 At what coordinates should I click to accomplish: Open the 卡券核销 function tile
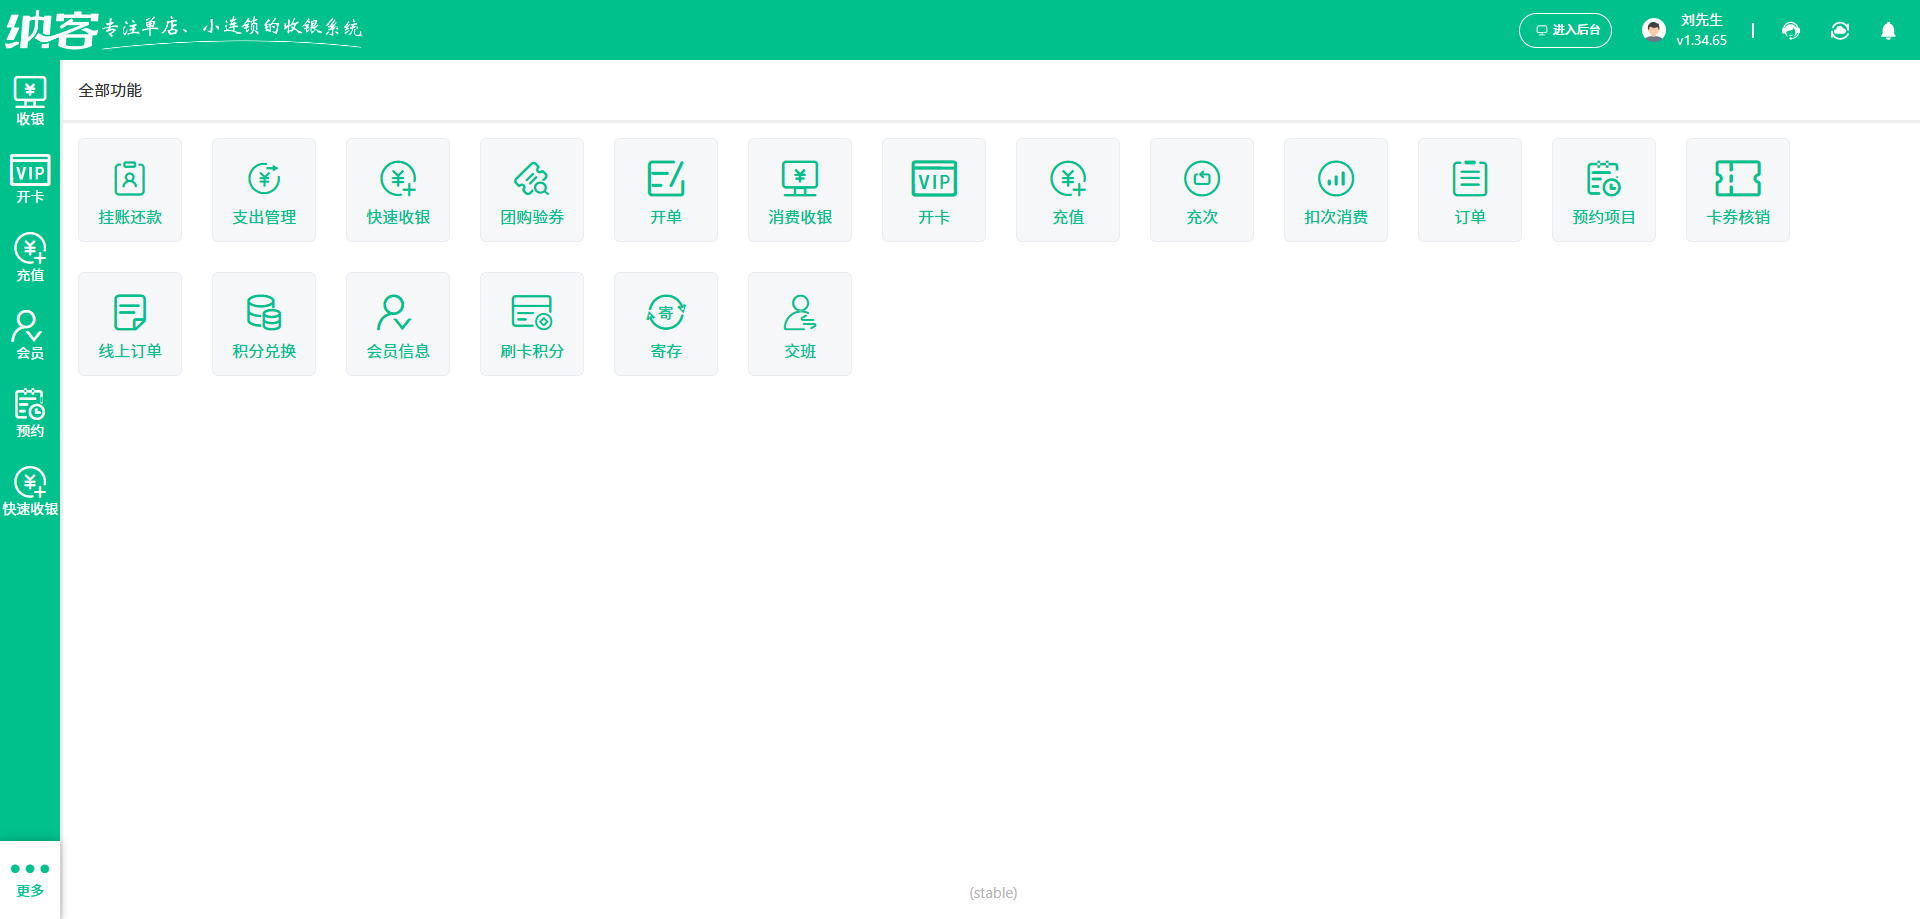tap(1738, 190)
